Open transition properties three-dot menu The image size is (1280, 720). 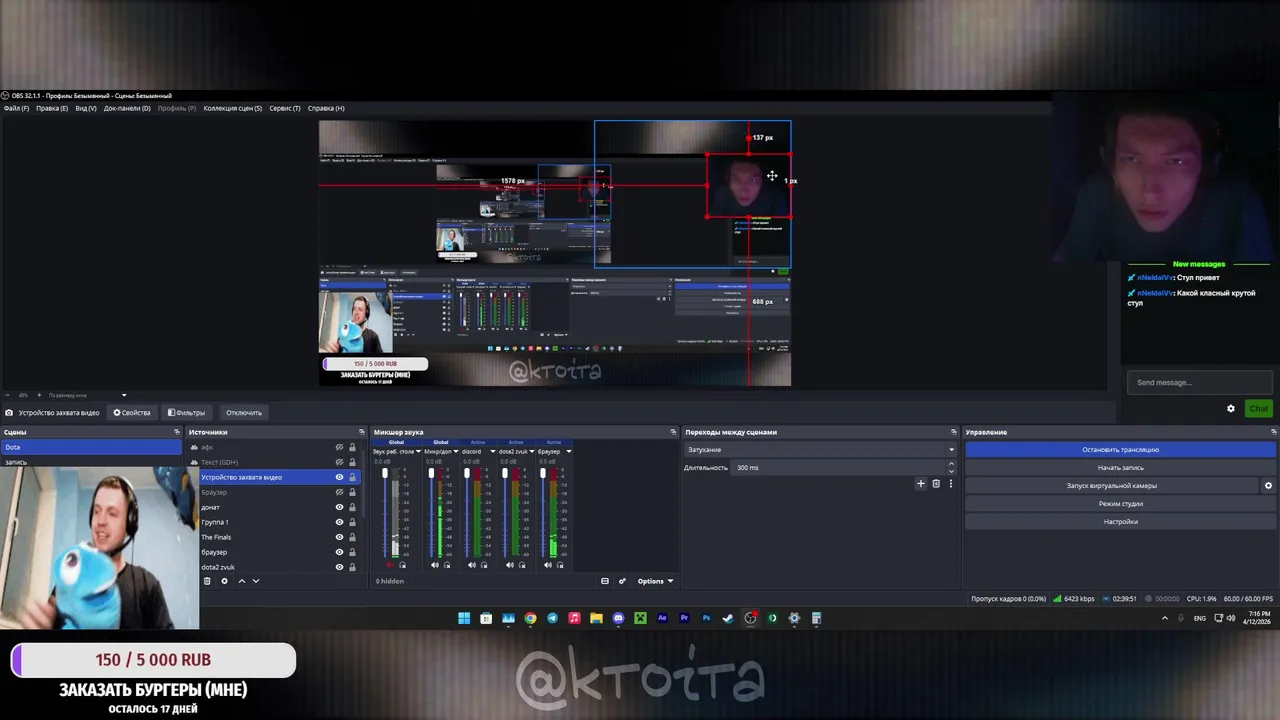tap(950, 484)
